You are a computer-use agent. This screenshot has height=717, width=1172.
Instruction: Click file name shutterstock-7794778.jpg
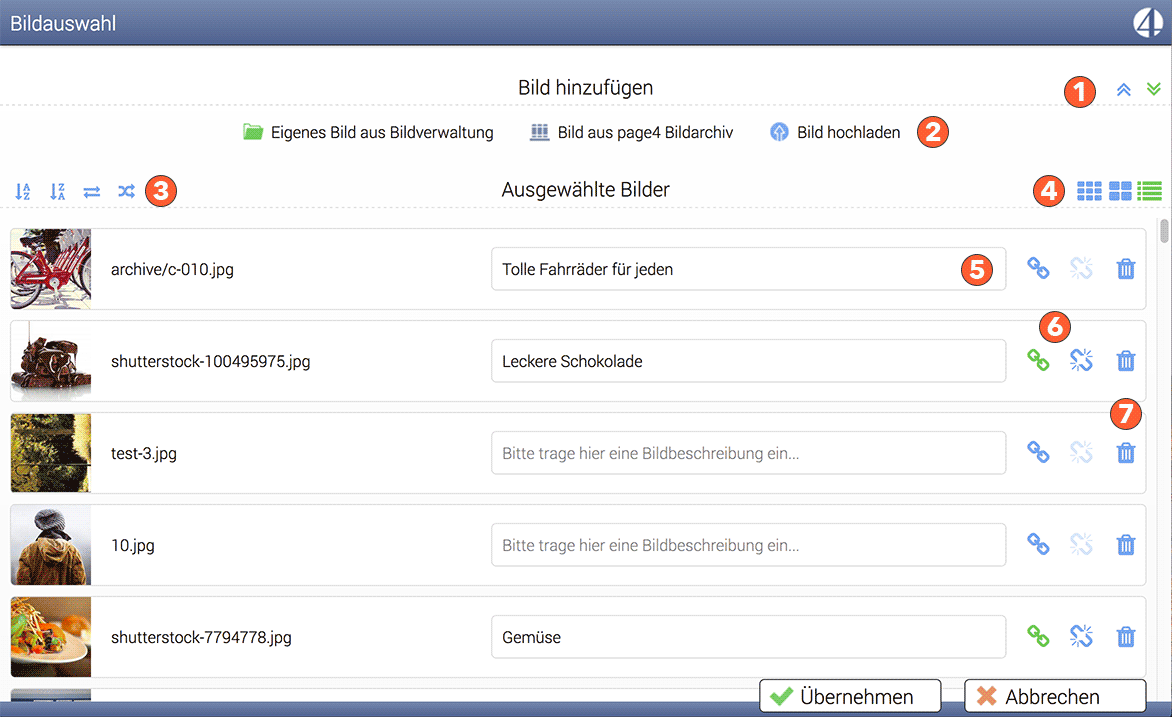point(201,637)
